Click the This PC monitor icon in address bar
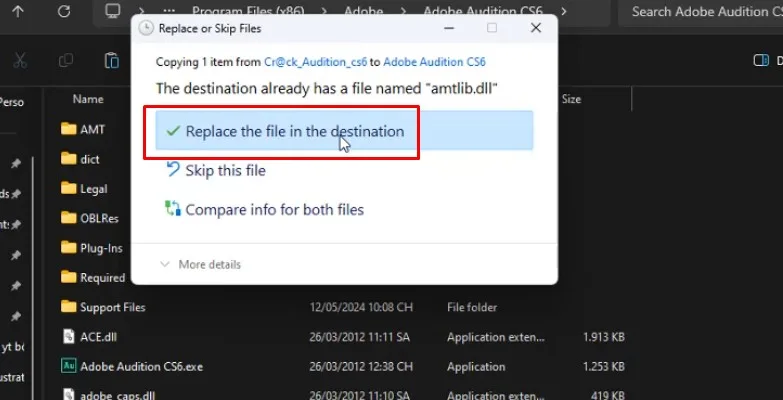Viewport: 783px width, 400px height. pyautogui.click(x=113, y=12)
